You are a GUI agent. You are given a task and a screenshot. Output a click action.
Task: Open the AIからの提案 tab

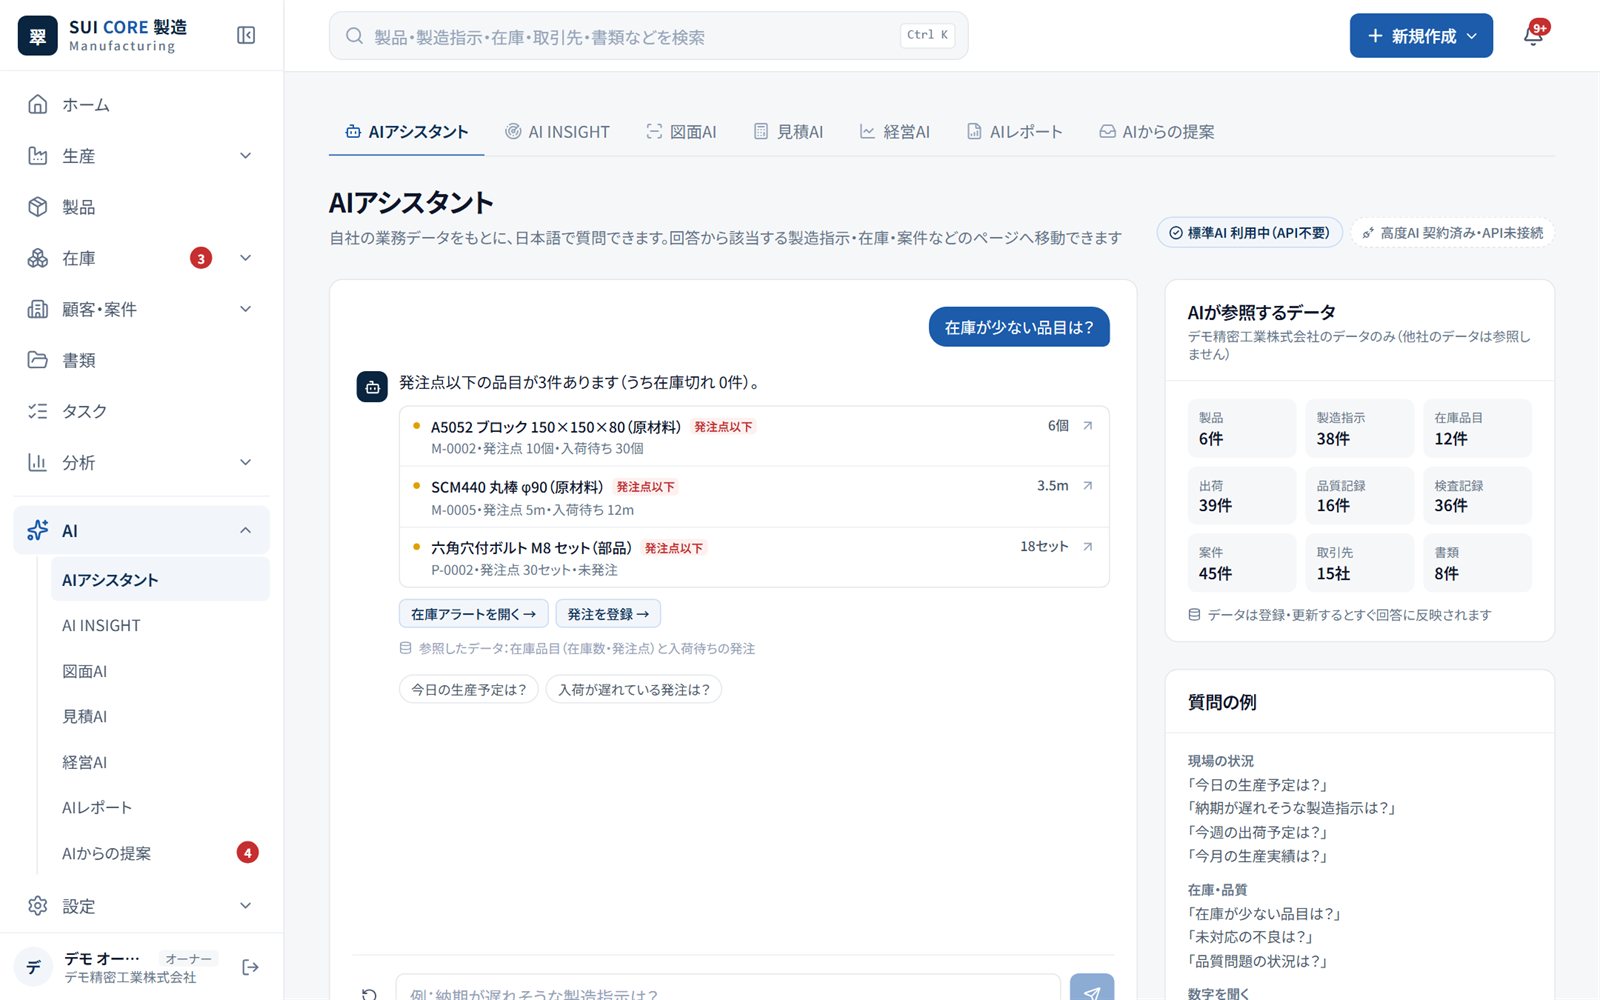click(1156, 132)
